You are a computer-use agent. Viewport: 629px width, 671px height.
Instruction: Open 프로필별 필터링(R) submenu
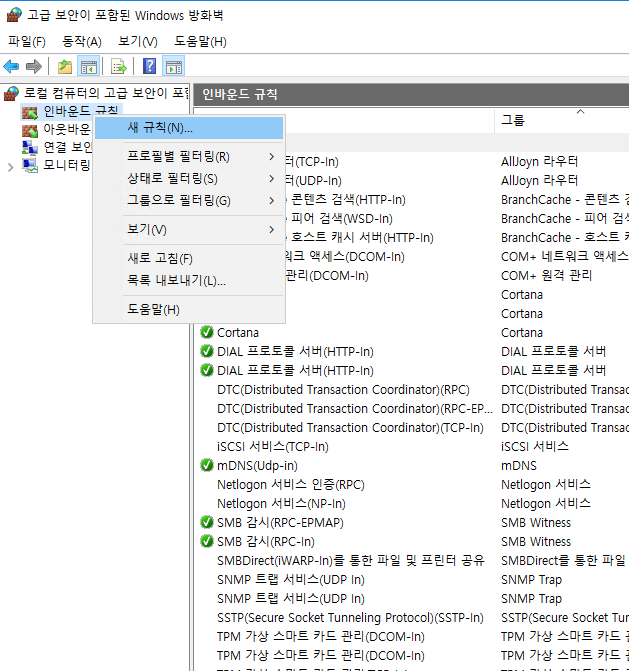point(189,157)
